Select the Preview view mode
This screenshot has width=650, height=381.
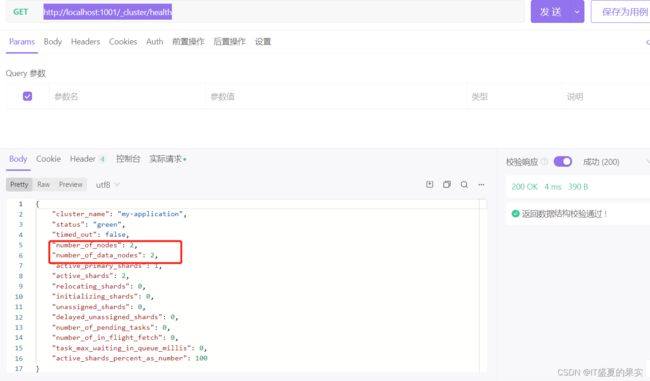70,184
